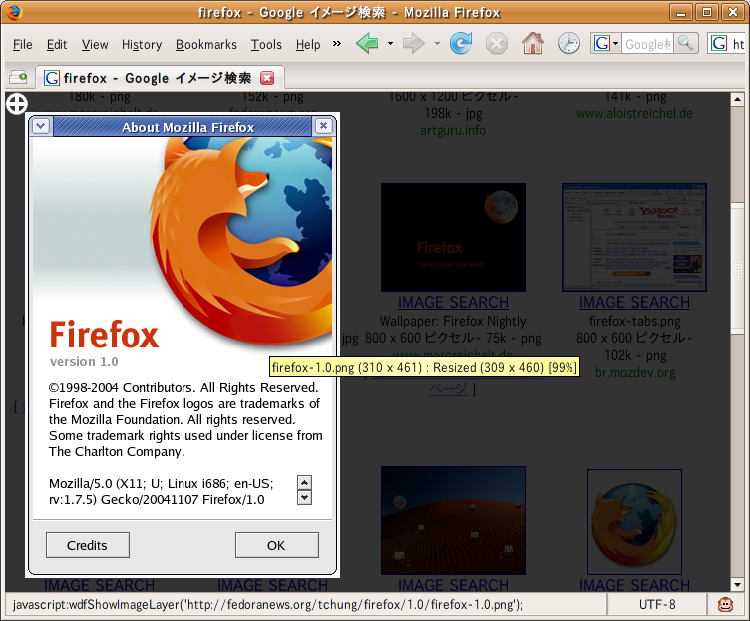The height and width of the screenshot is (621, 750).
Task: Go back with the green Back arrow
Action: (x=367, y=44)
